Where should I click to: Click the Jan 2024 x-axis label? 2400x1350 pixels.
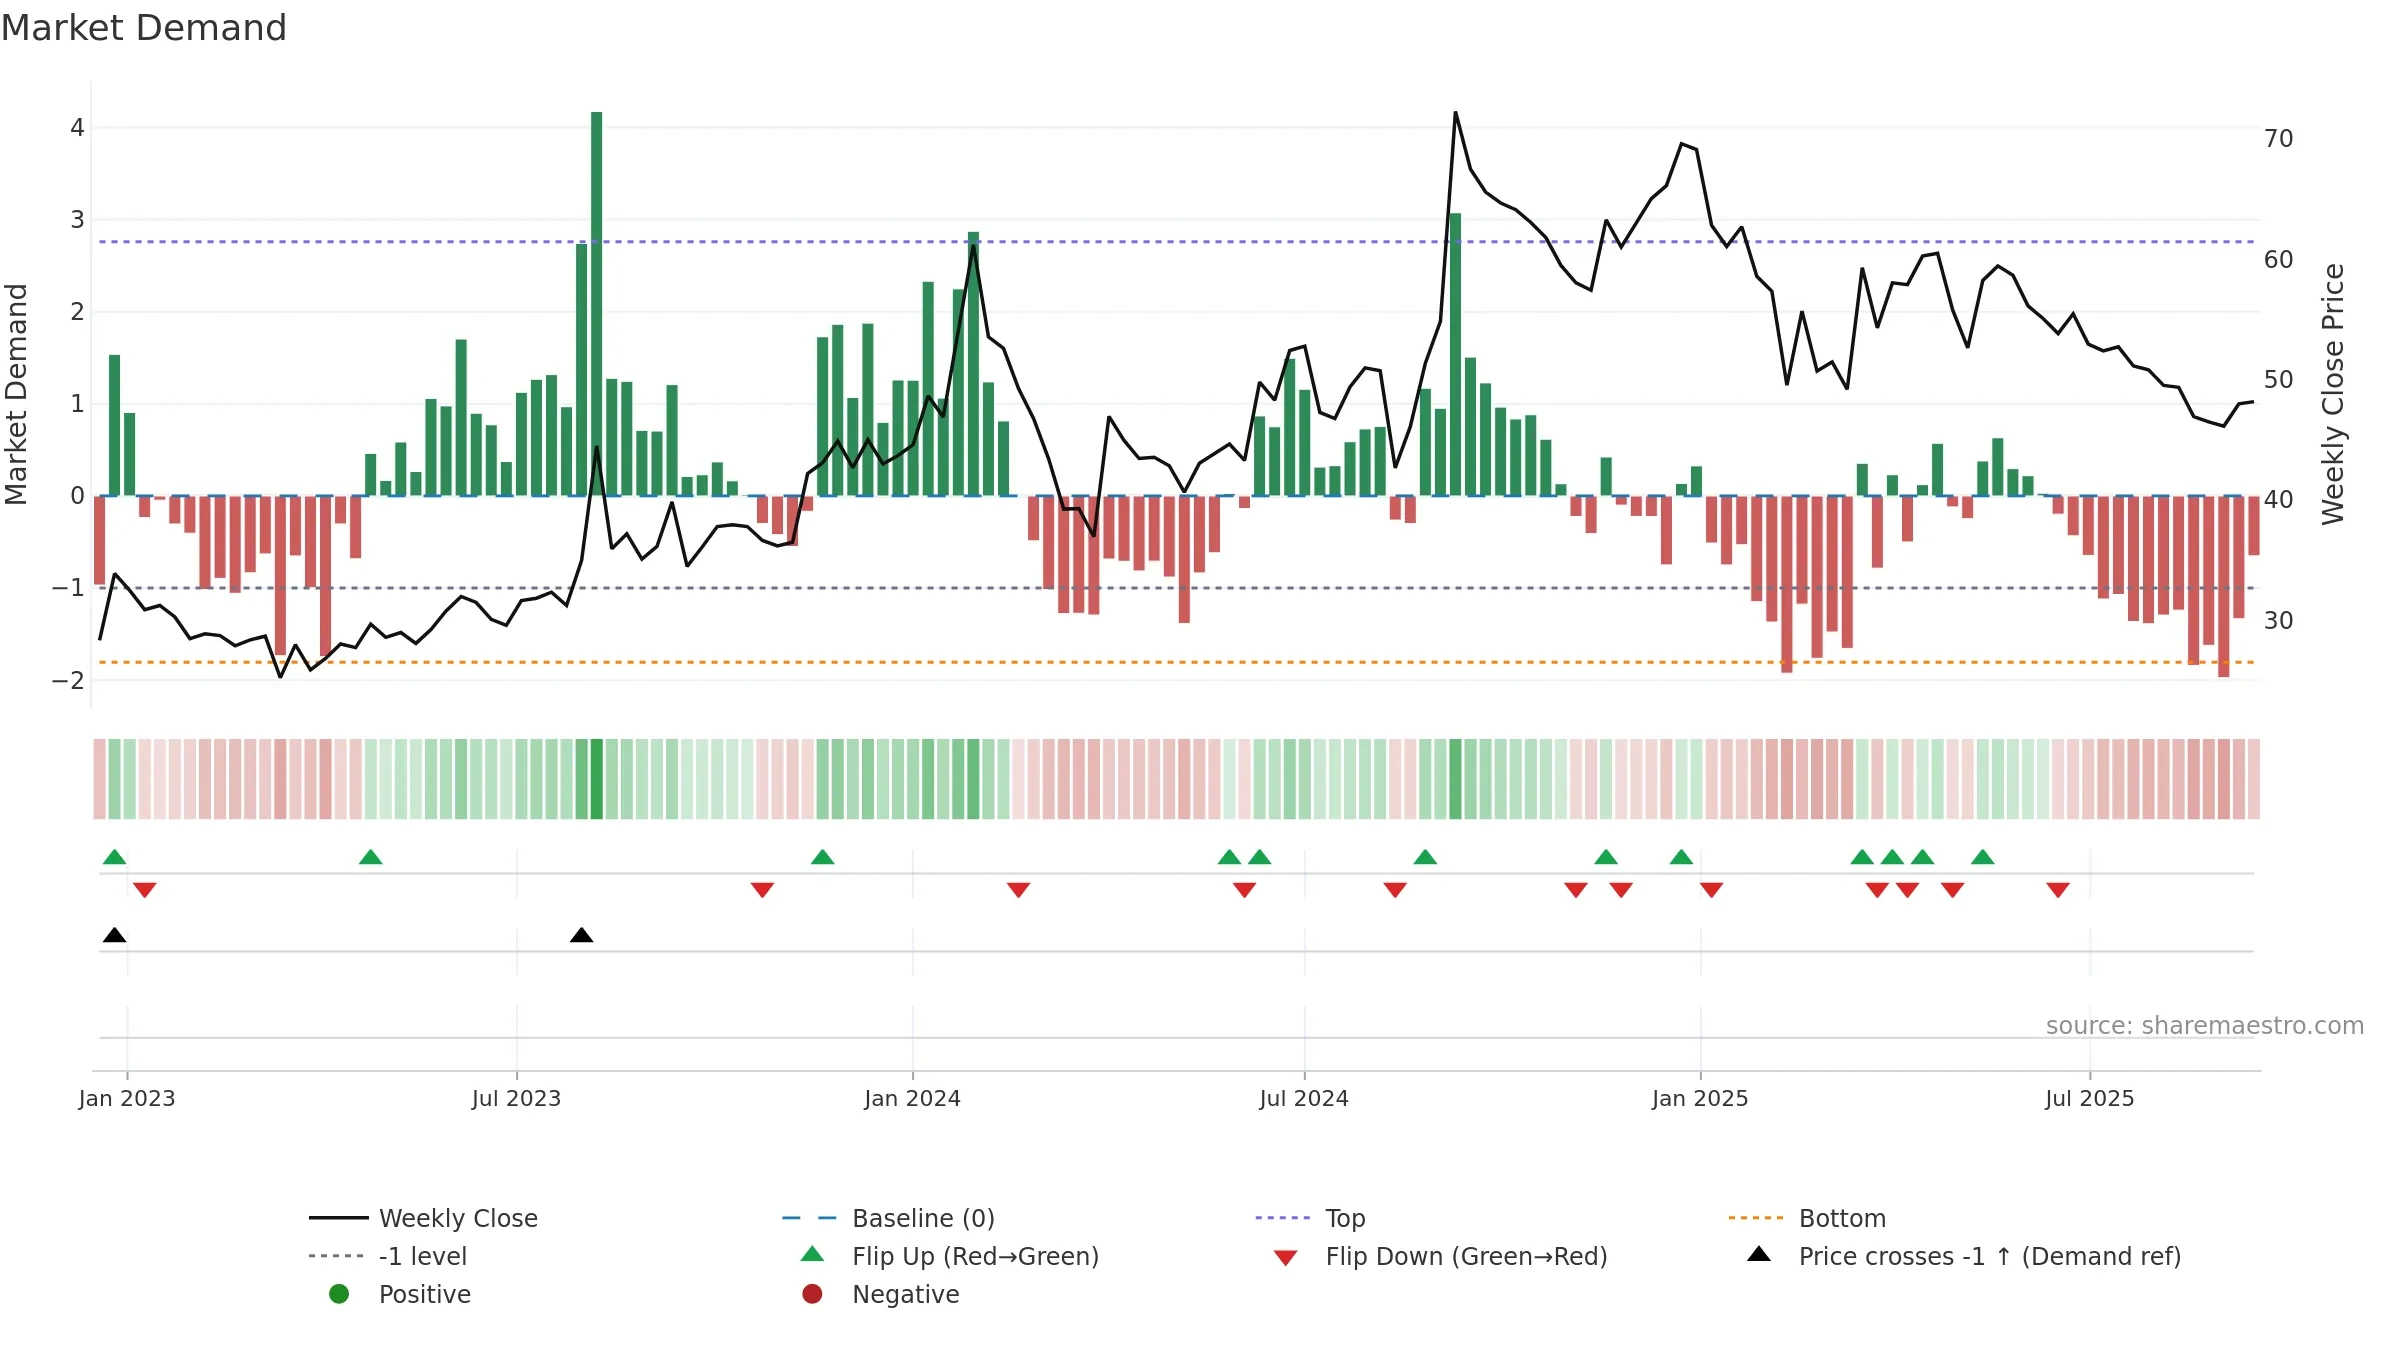[912, 1099]
